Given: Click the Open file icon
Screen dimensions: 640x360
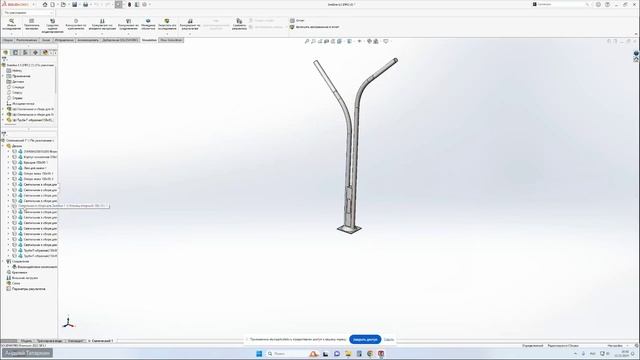Looking at the screenshot, I should click(x=63, y=4).
